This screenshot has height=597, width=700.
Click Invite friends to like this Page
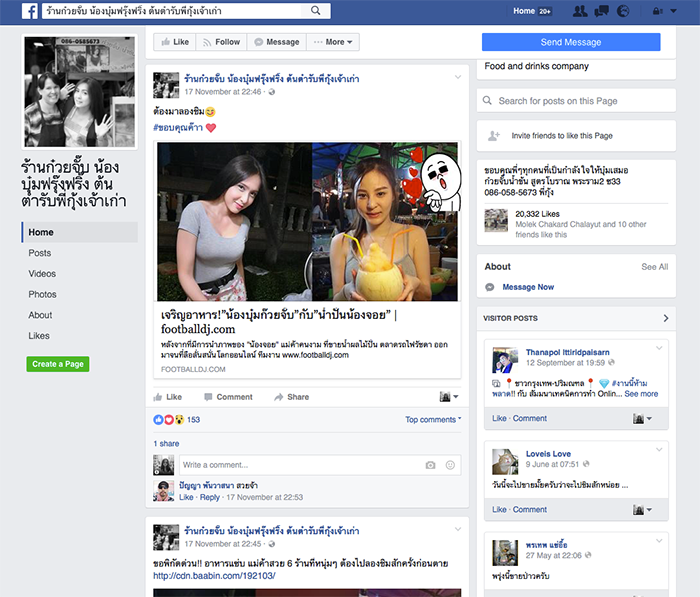pos(562,136)
